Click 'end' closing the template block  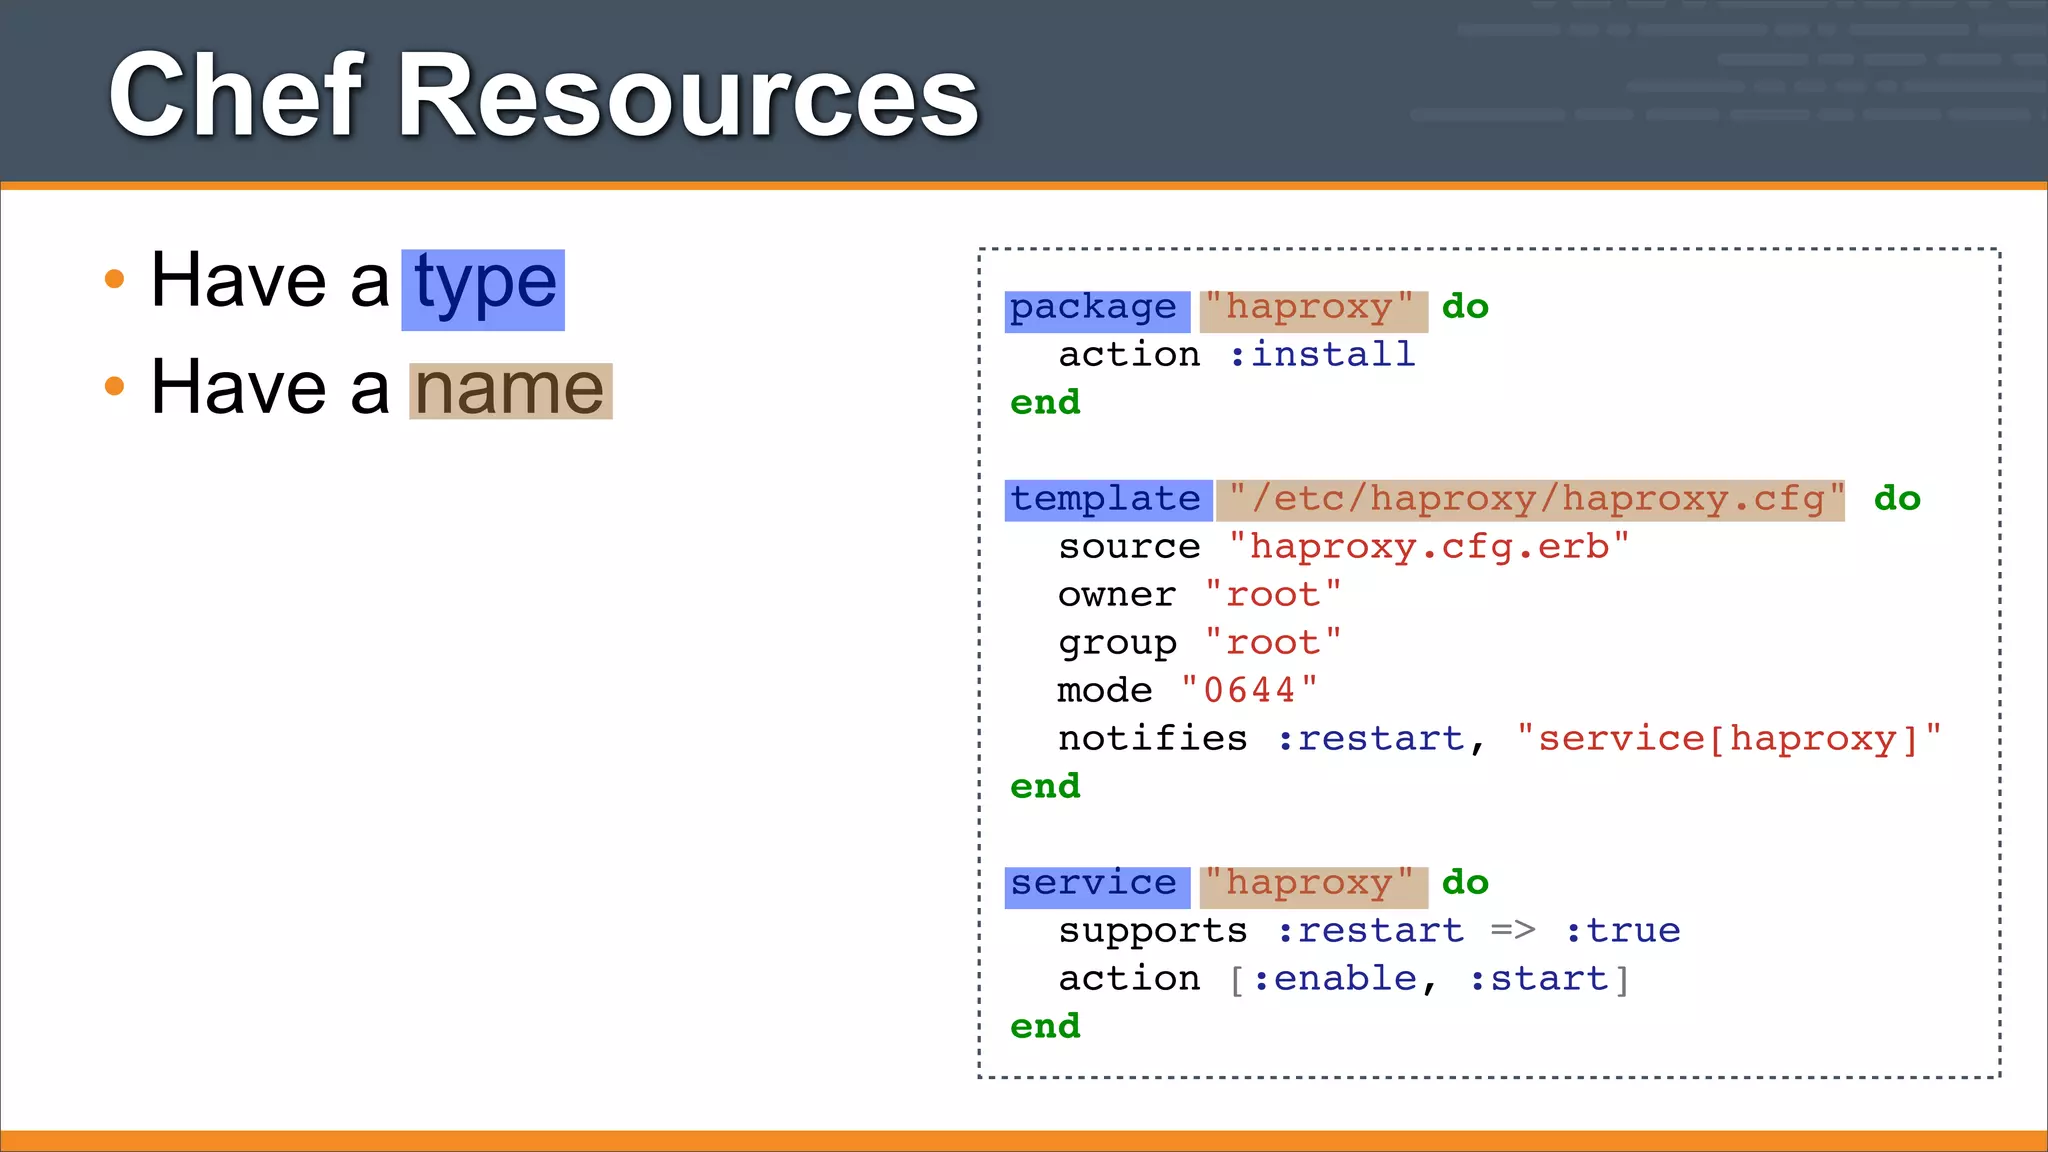1045,787
